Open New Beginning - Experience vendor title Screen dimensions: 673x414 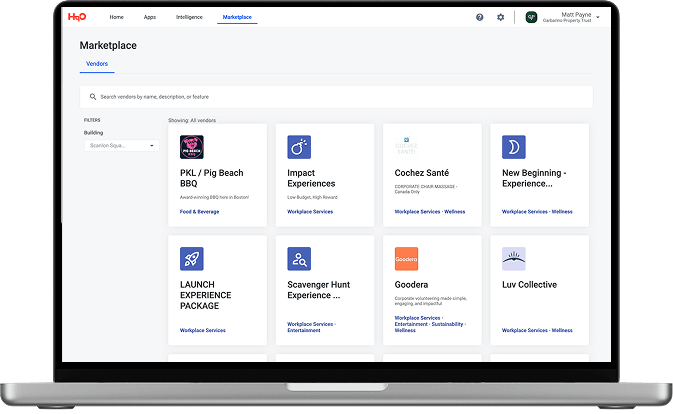point(534,178)
